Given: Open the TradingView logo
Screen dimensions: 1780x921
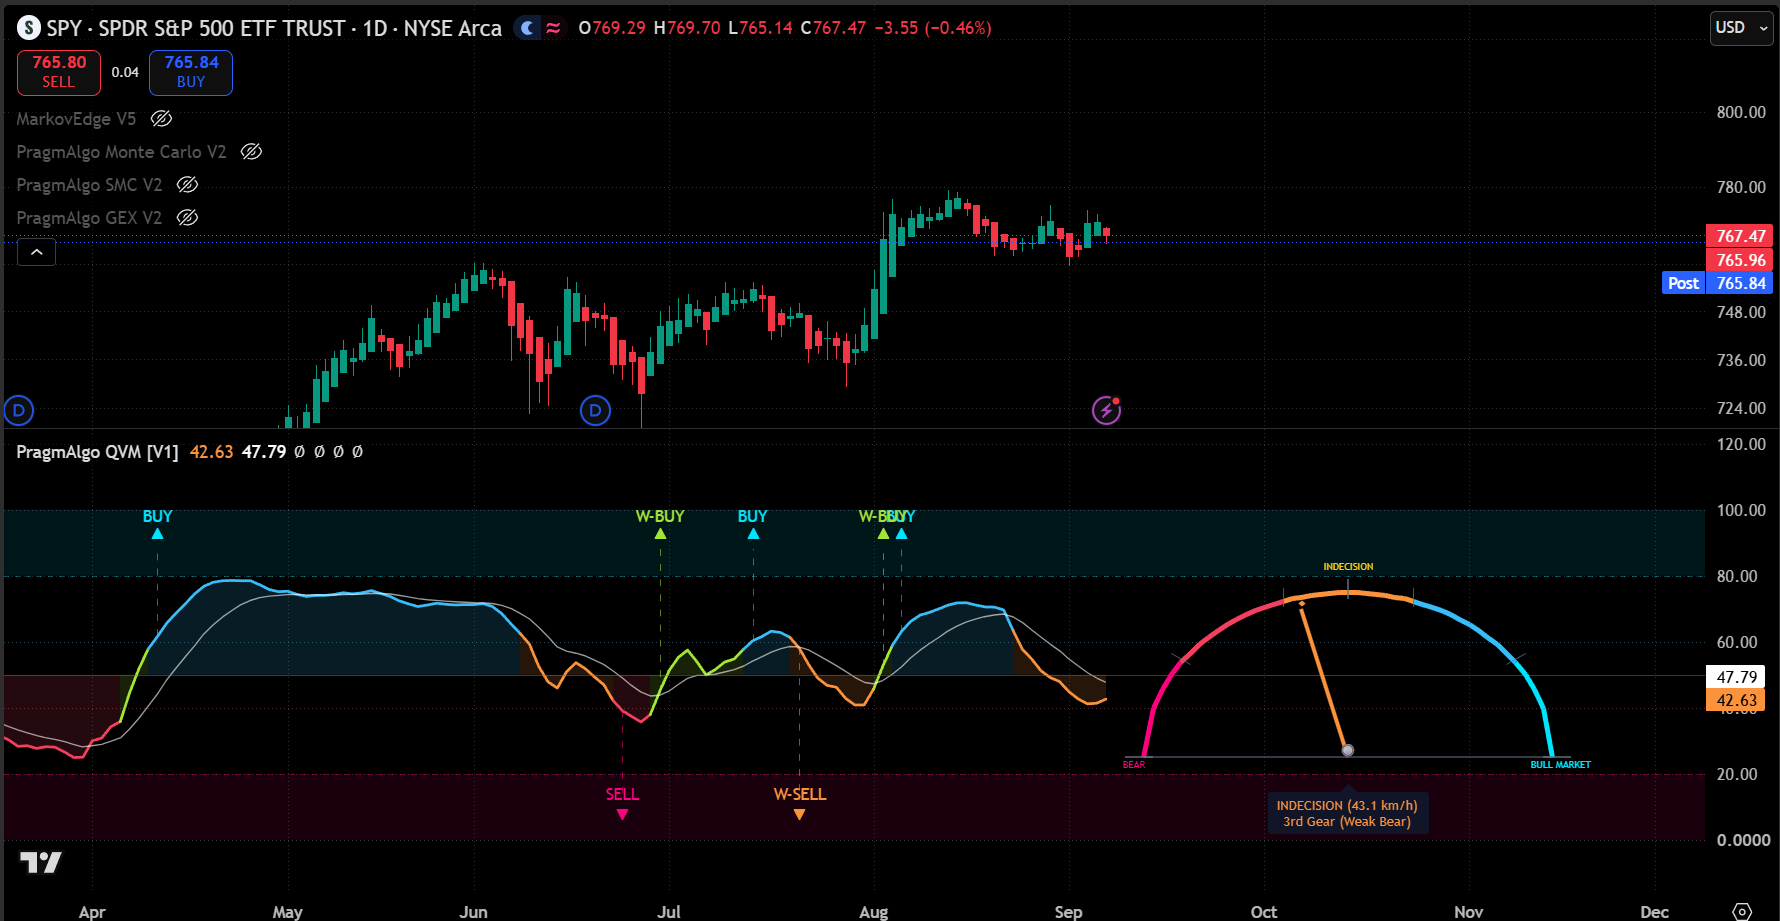Looking at the screenshot, I should coord(41,862).
